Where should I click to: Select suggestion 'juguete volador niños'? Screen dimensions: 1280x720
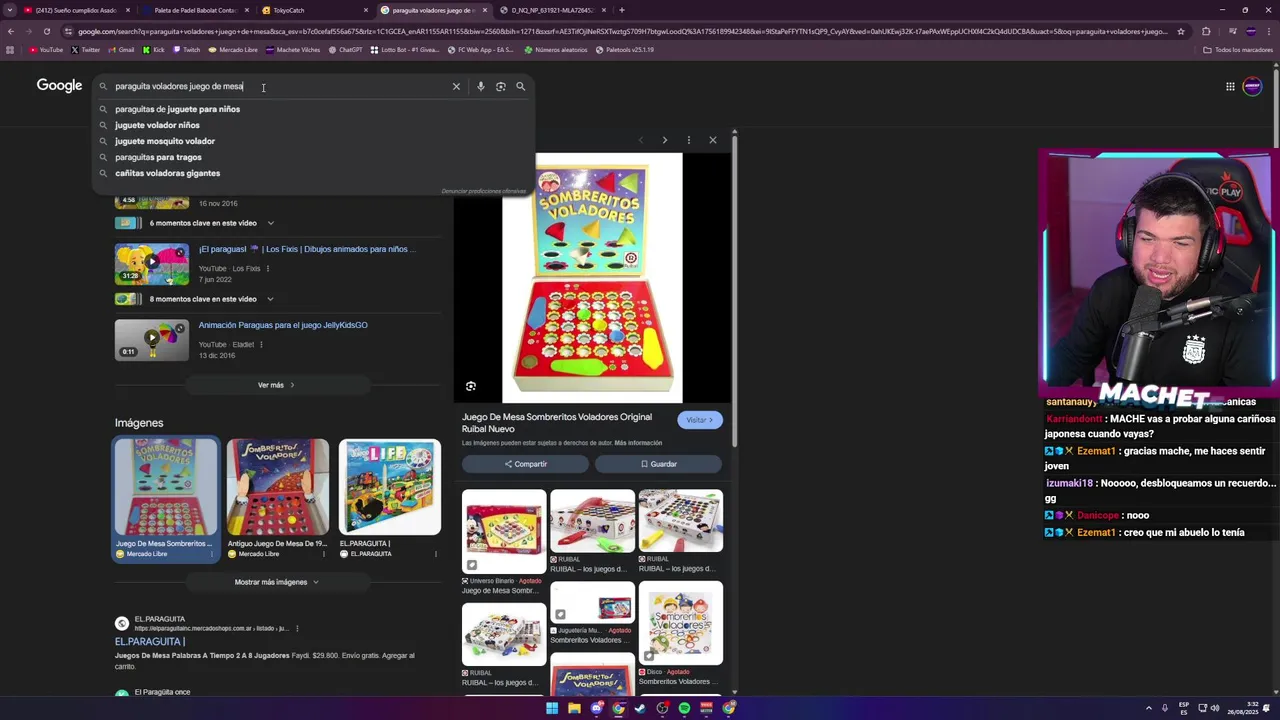click(x=157, y=125)
